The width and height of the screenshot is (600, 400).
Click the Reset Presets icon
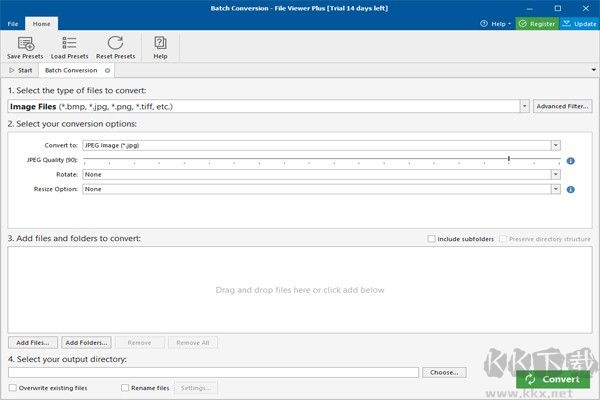coord(115,43)
